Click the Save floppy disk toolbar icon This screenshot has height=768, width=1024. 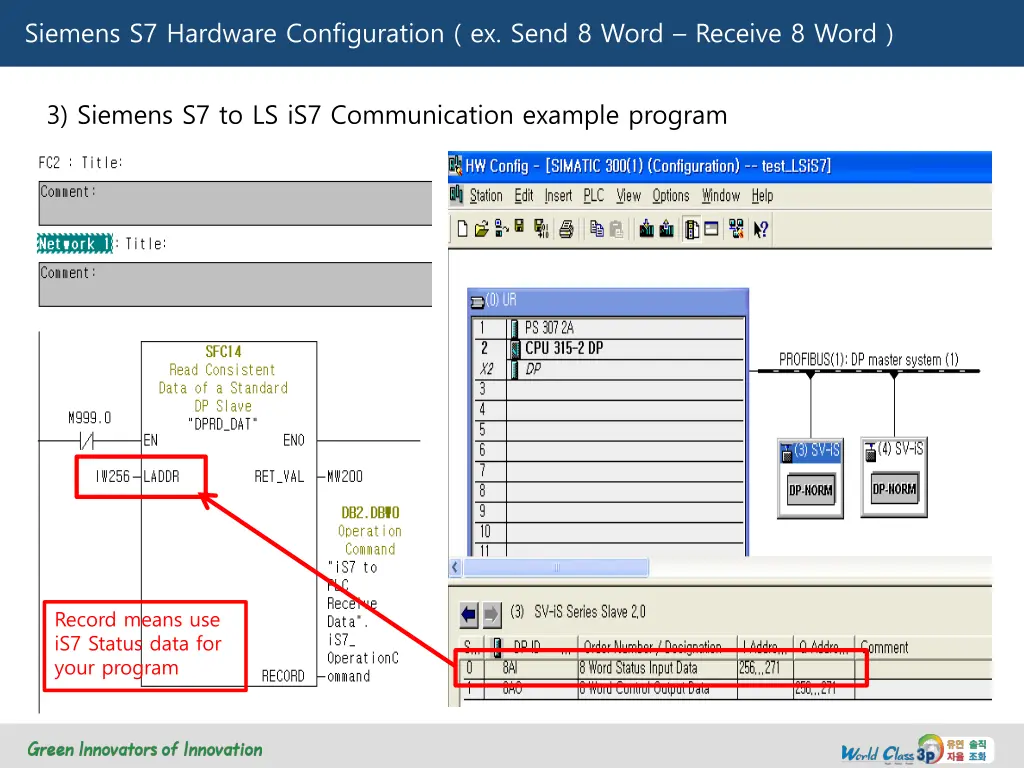[519, 227]
